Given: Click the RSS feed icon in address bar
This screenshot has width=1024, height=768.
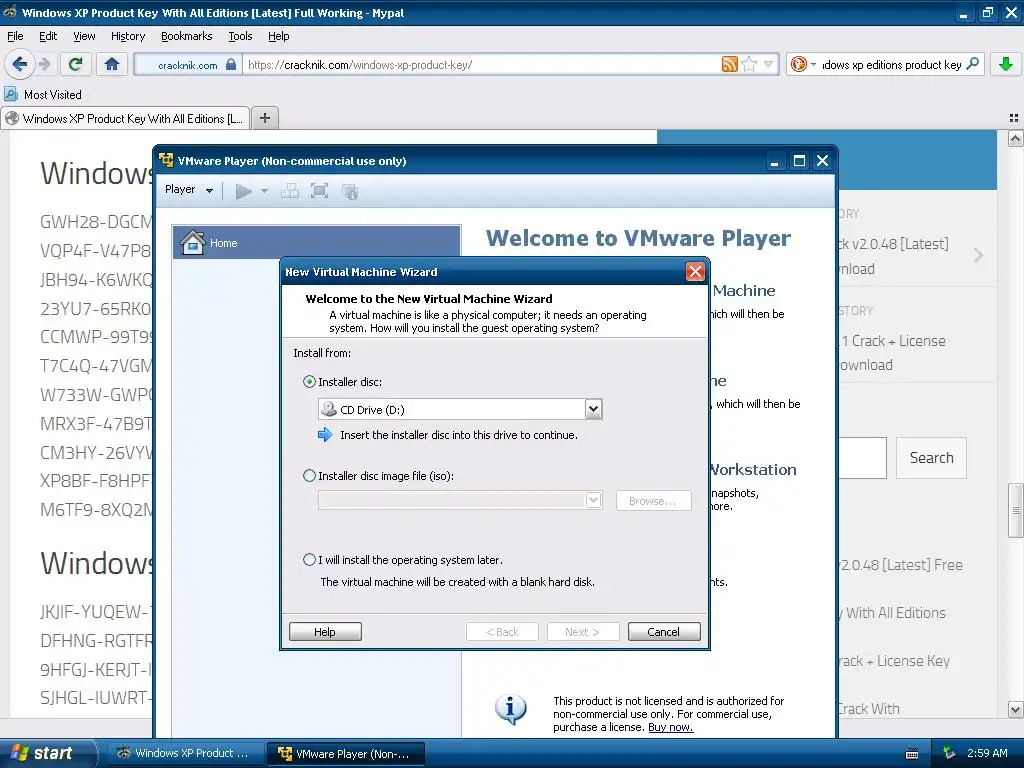Looking at the screenshot, I should pos(729,64).
